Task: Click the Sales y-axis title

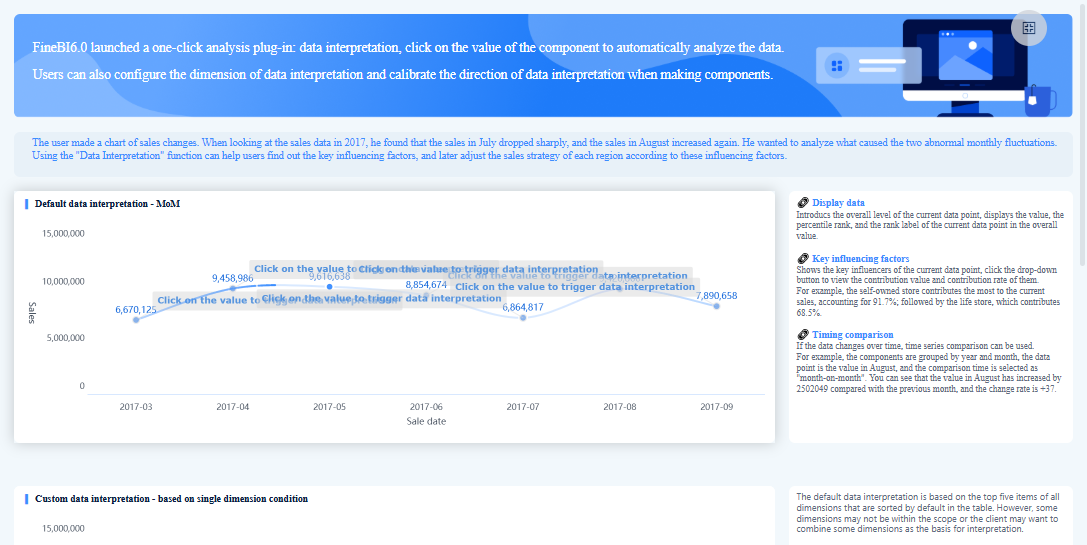Action: (x=32, y=313)
